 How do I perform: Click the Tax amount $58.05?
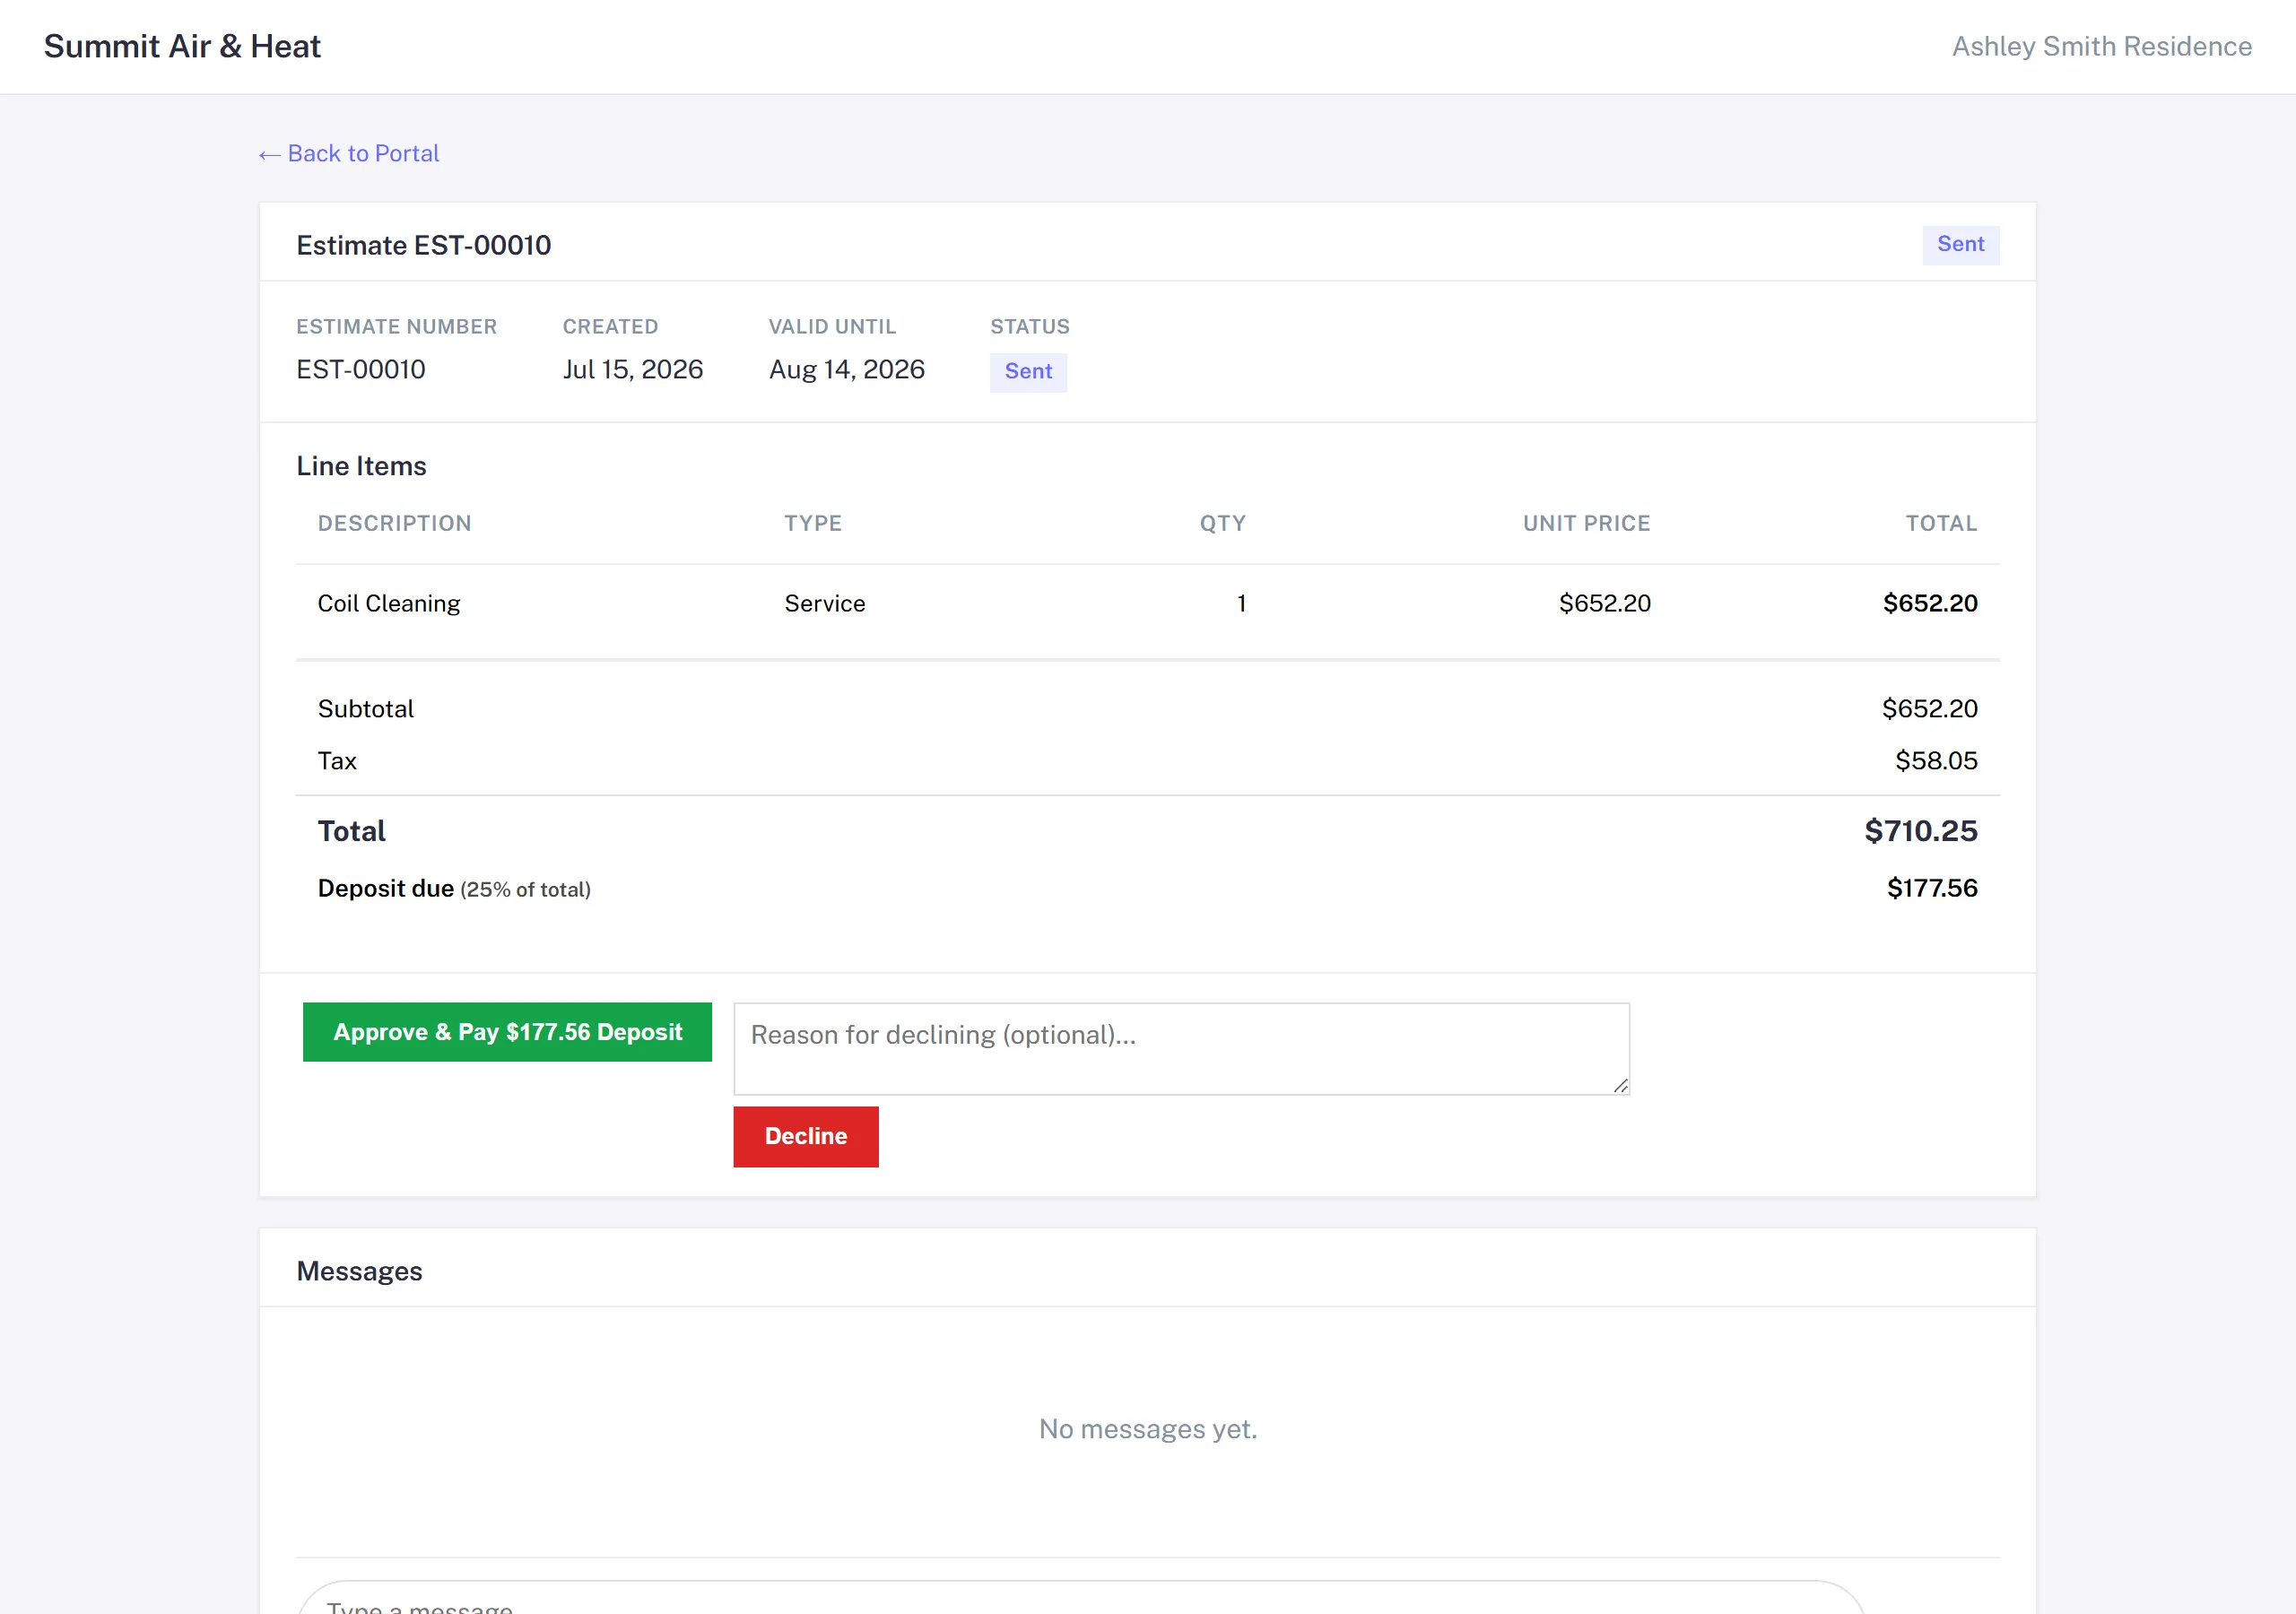1936,760
